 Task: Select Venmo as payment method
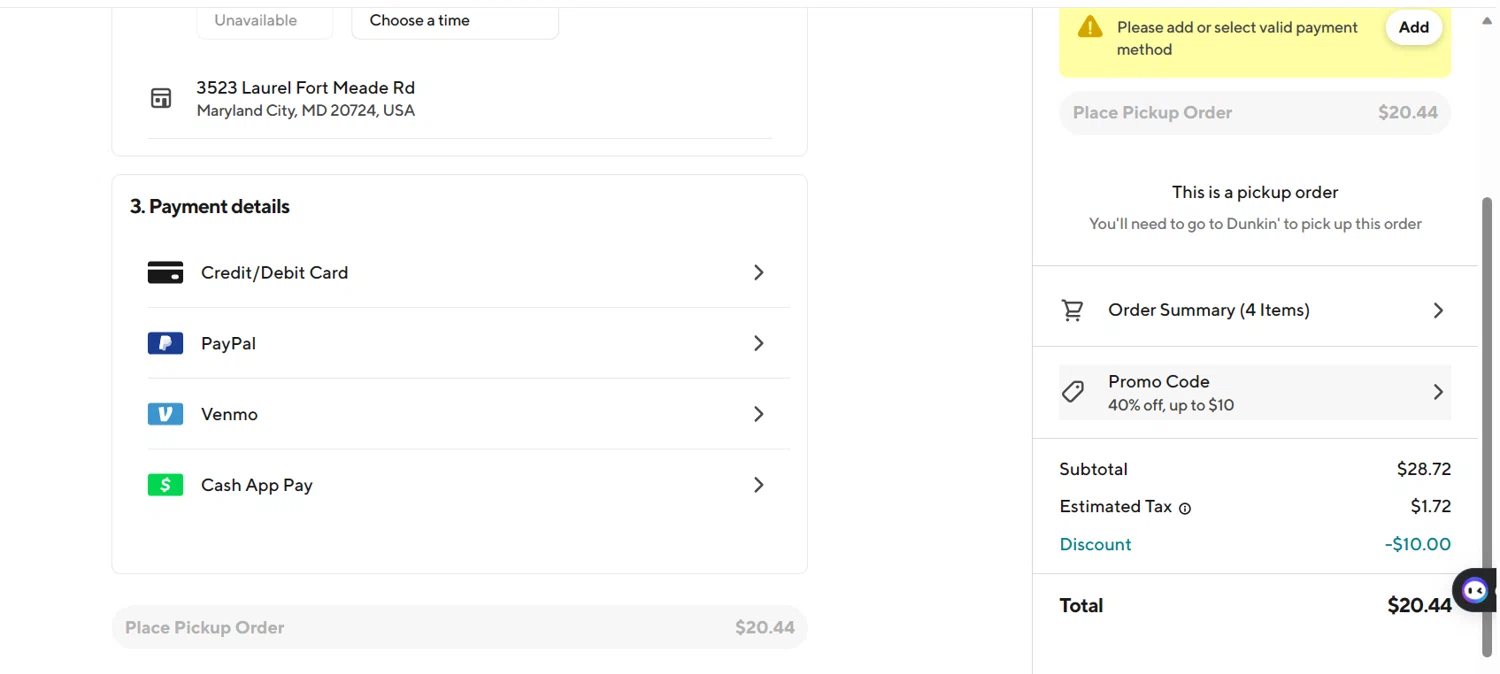[x=229, y=414]
